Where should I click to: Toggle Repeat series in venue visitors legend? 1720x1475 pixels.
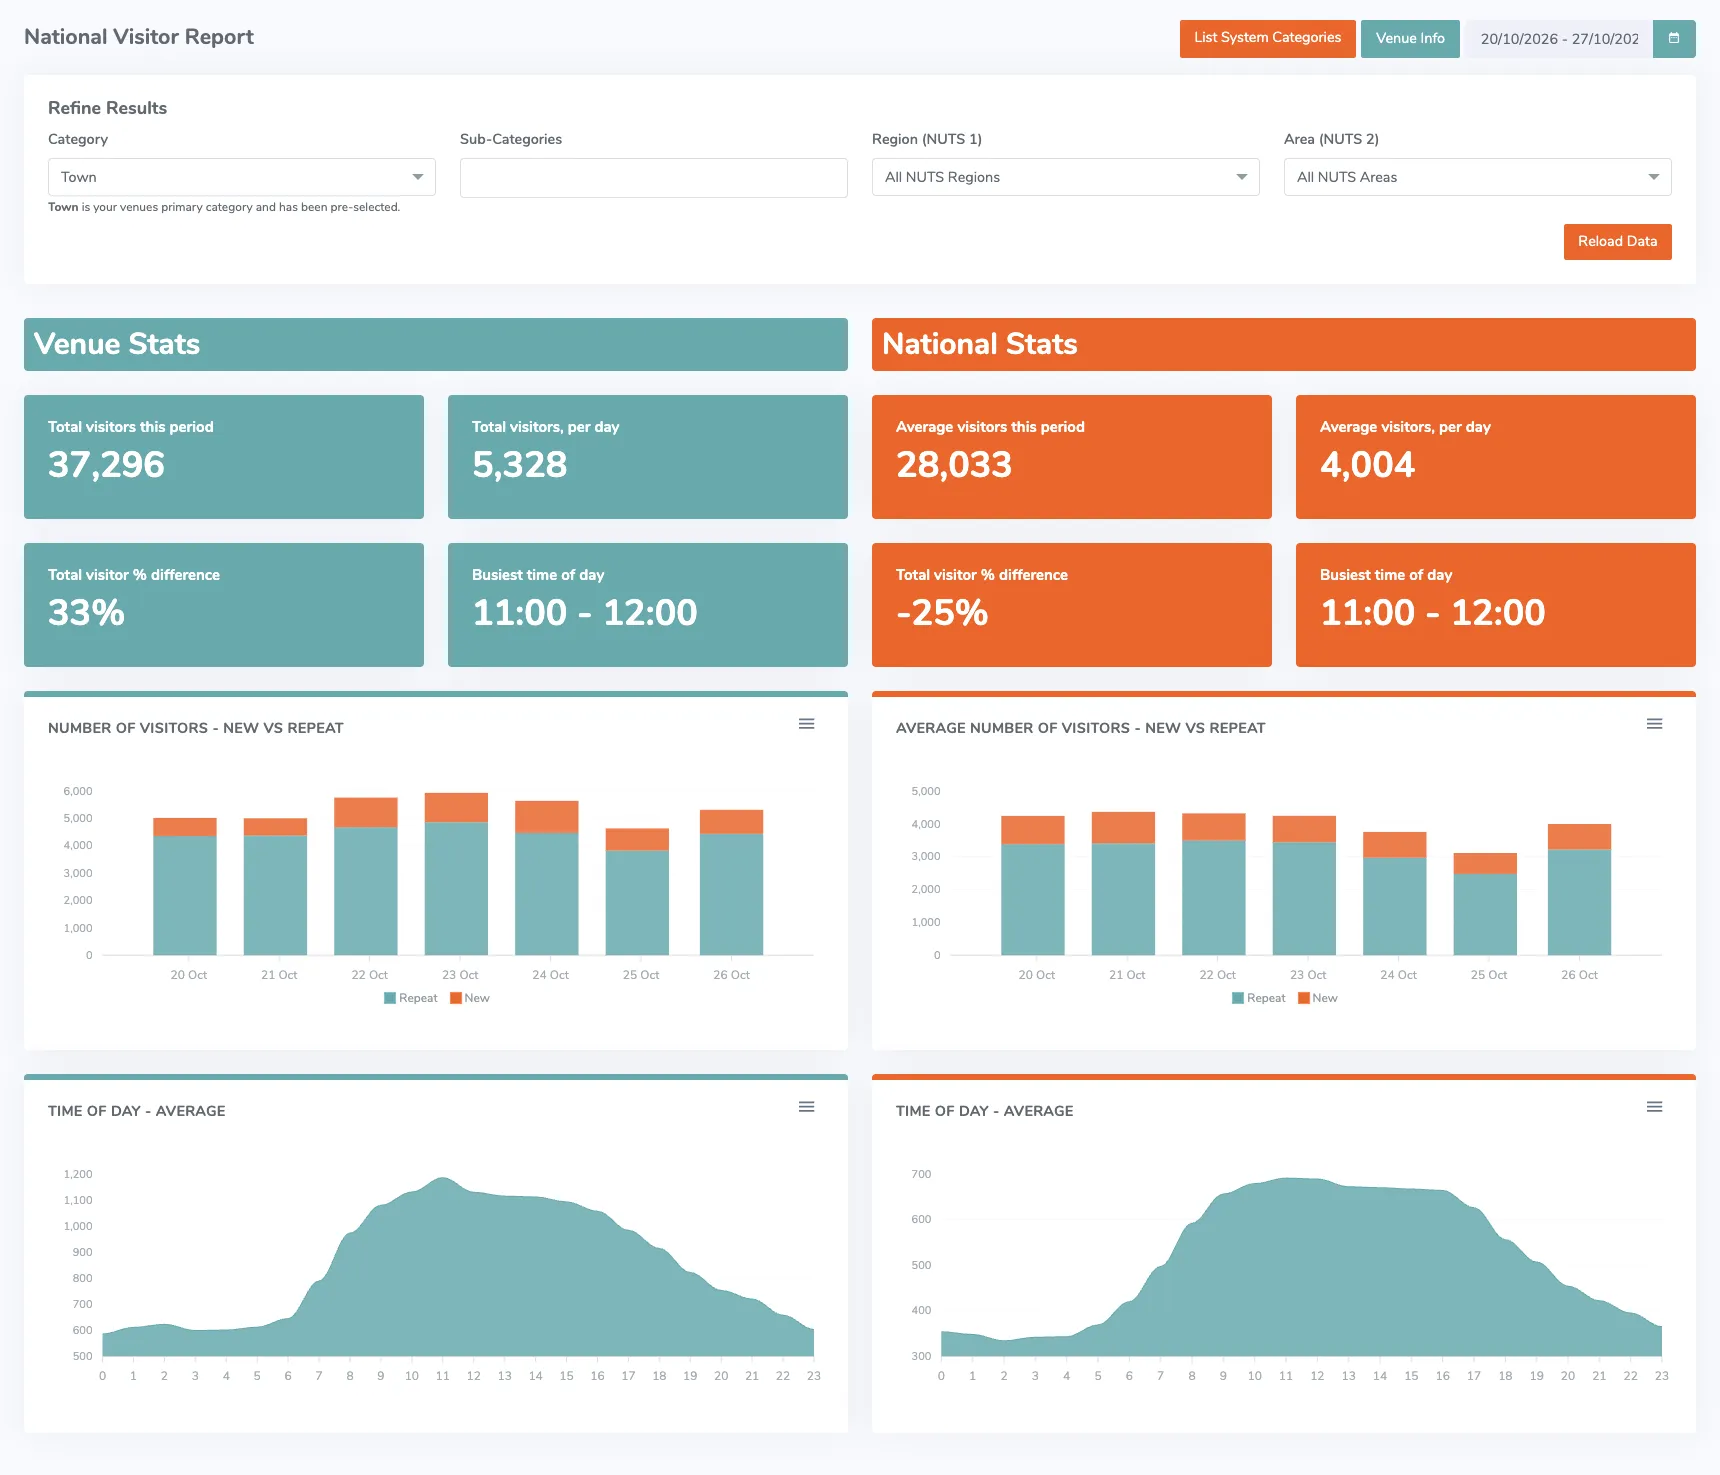[411, 998]
